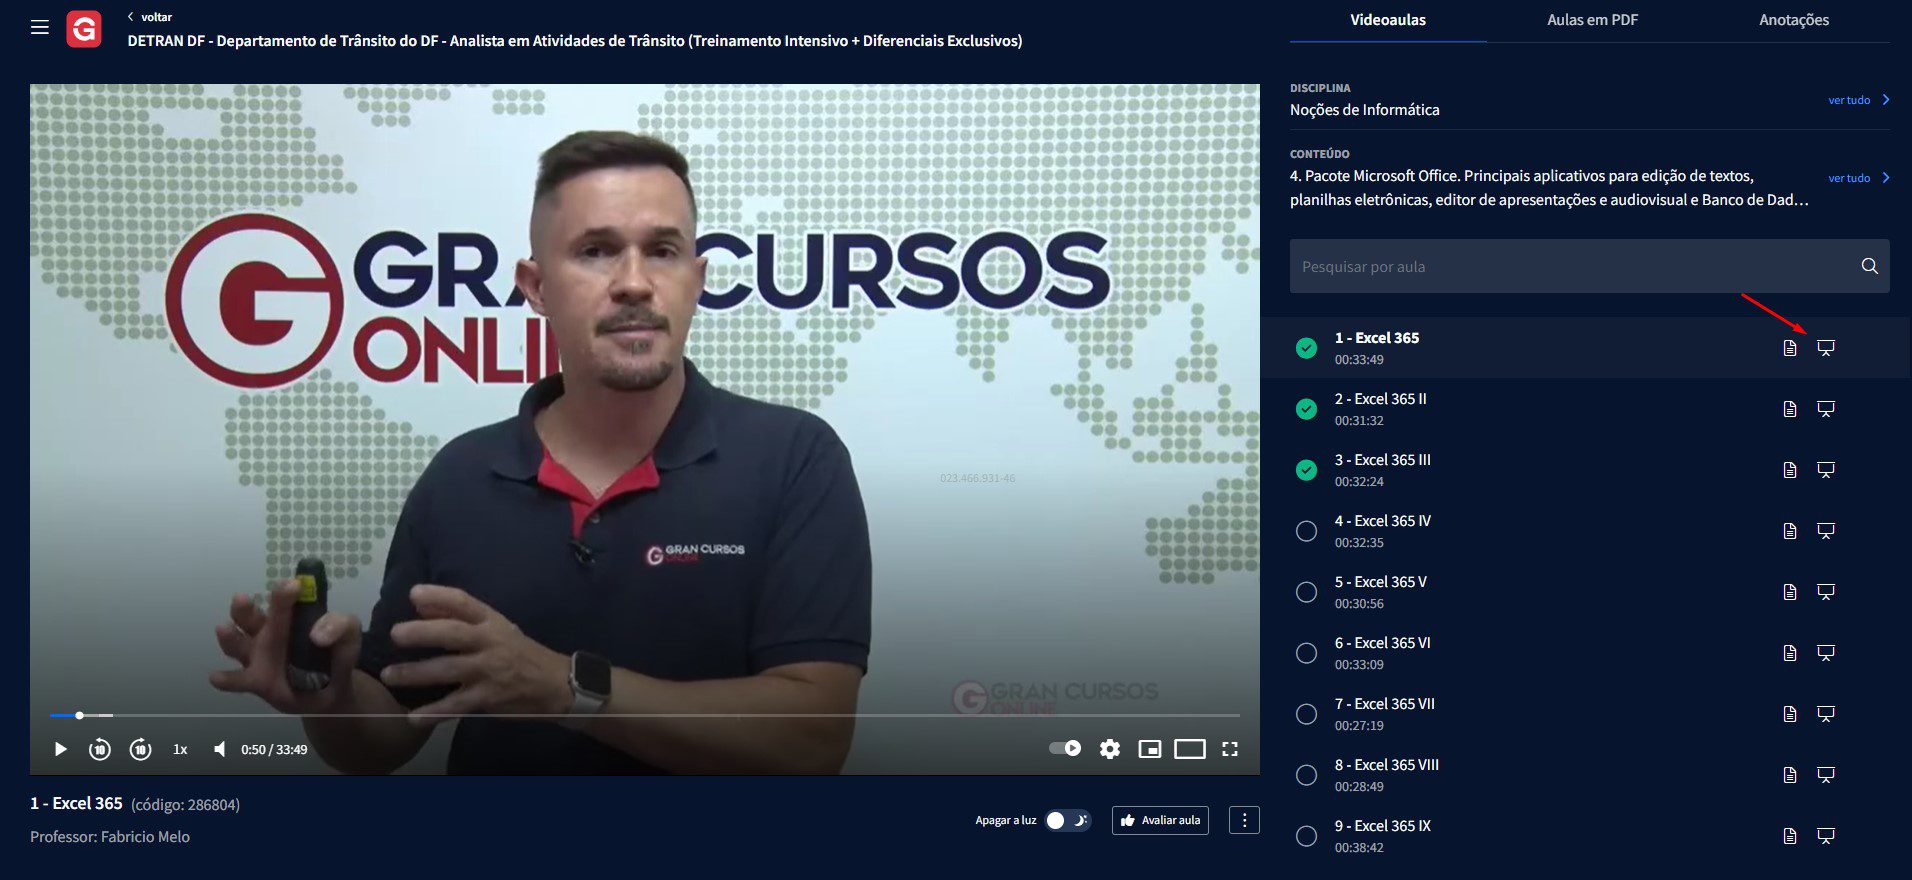Viewport: 1912px width, 880px height.
Task: Rewind video 10 seconds
Action: [100, 749]
